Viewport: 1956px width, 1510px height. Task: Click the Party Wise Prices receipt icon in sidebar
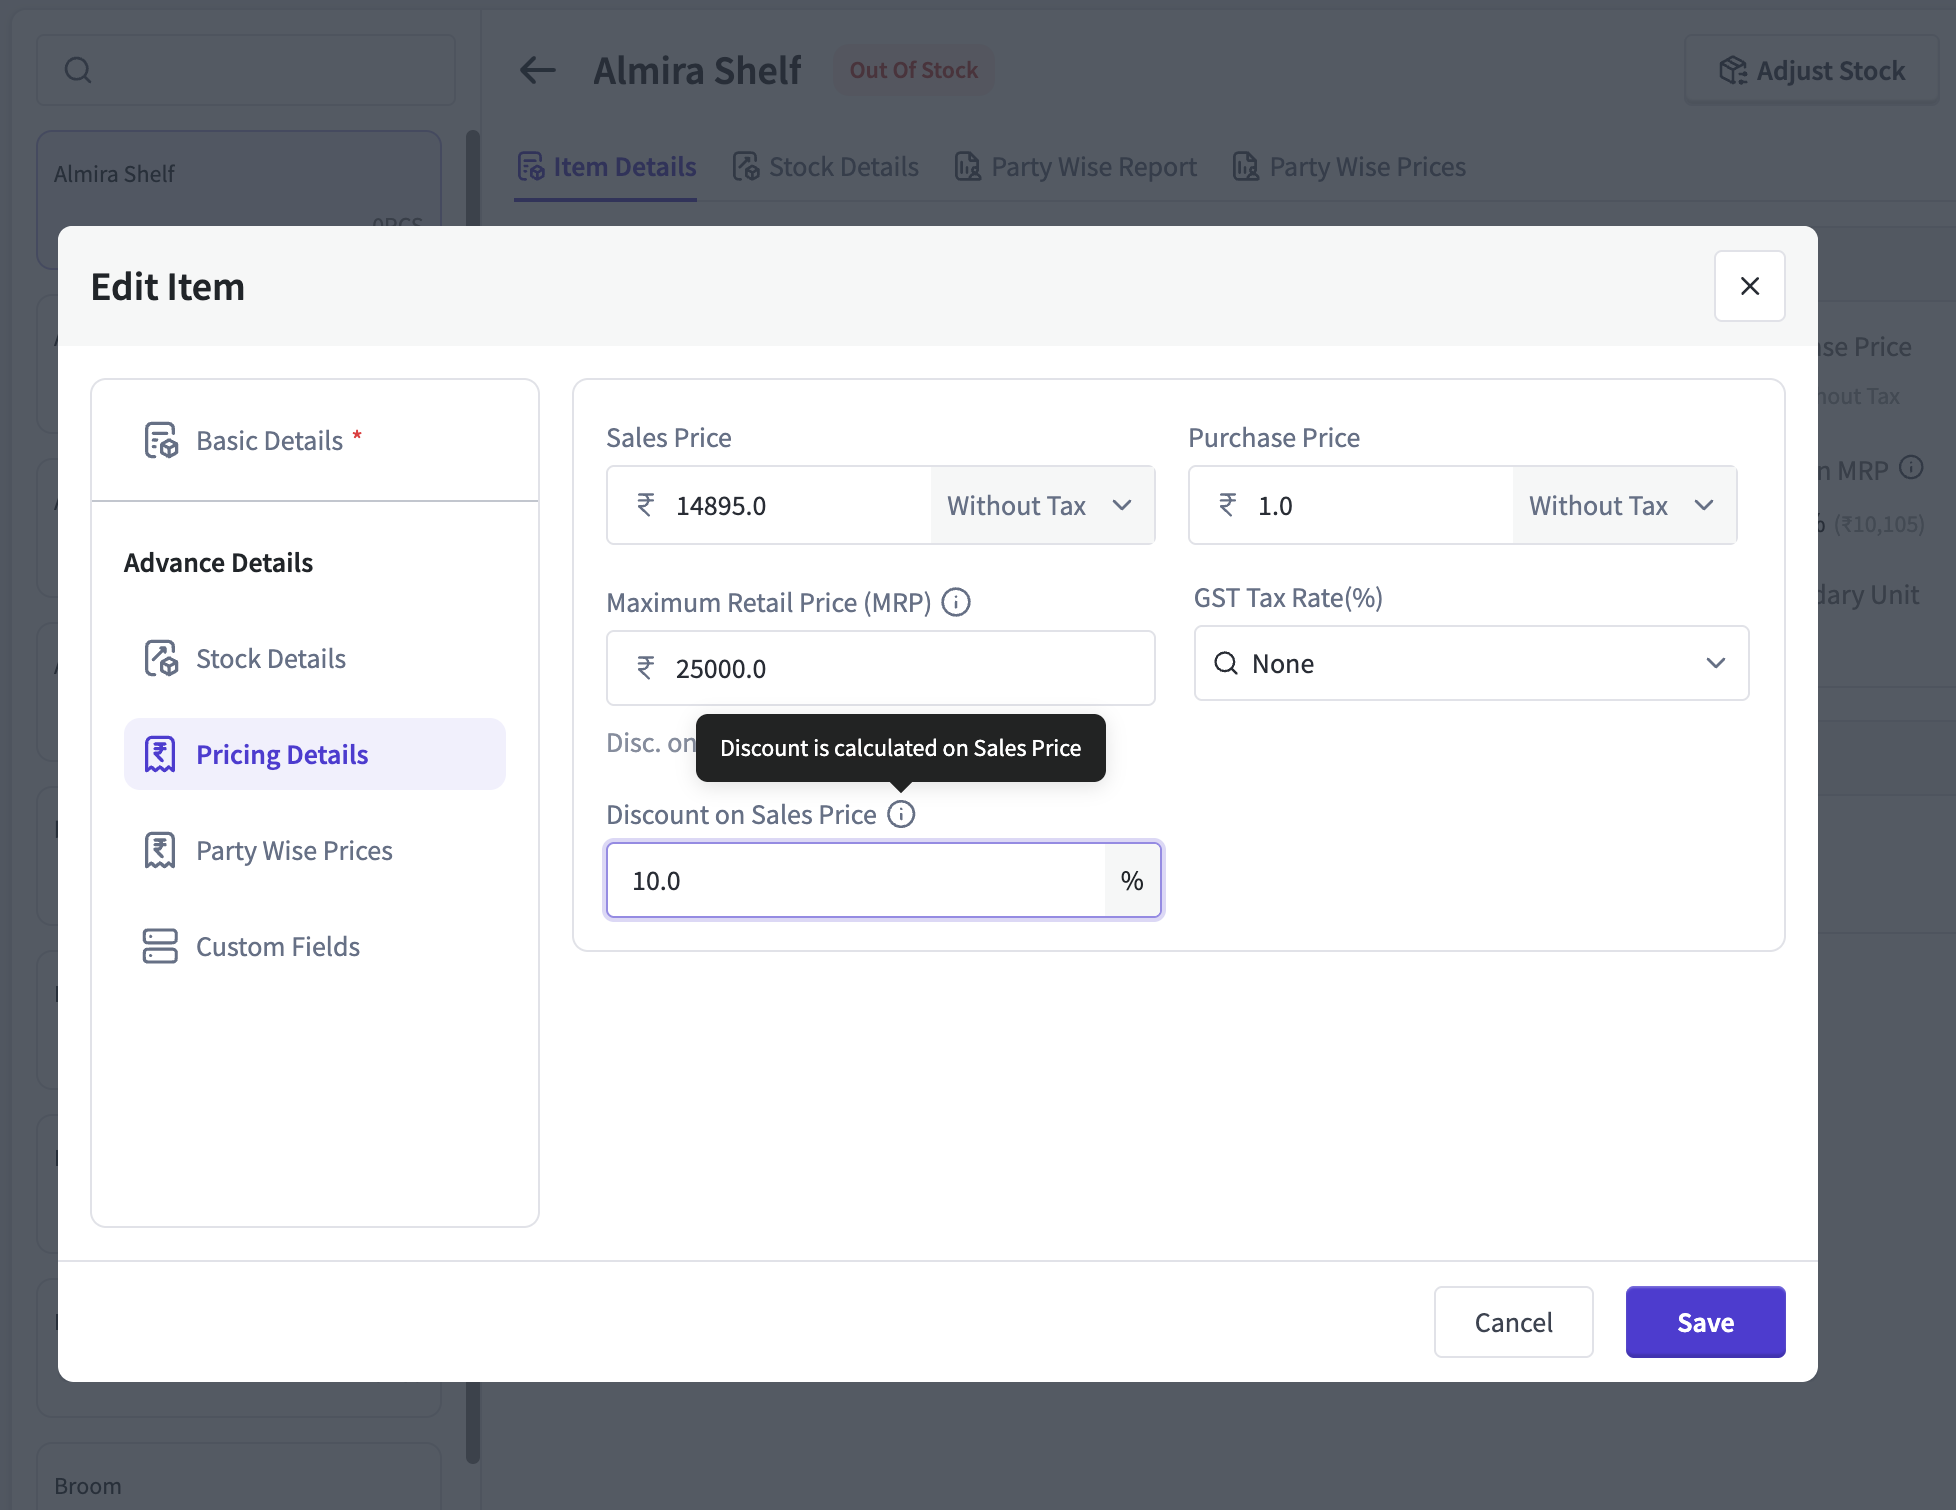click(x=160, y=850)
